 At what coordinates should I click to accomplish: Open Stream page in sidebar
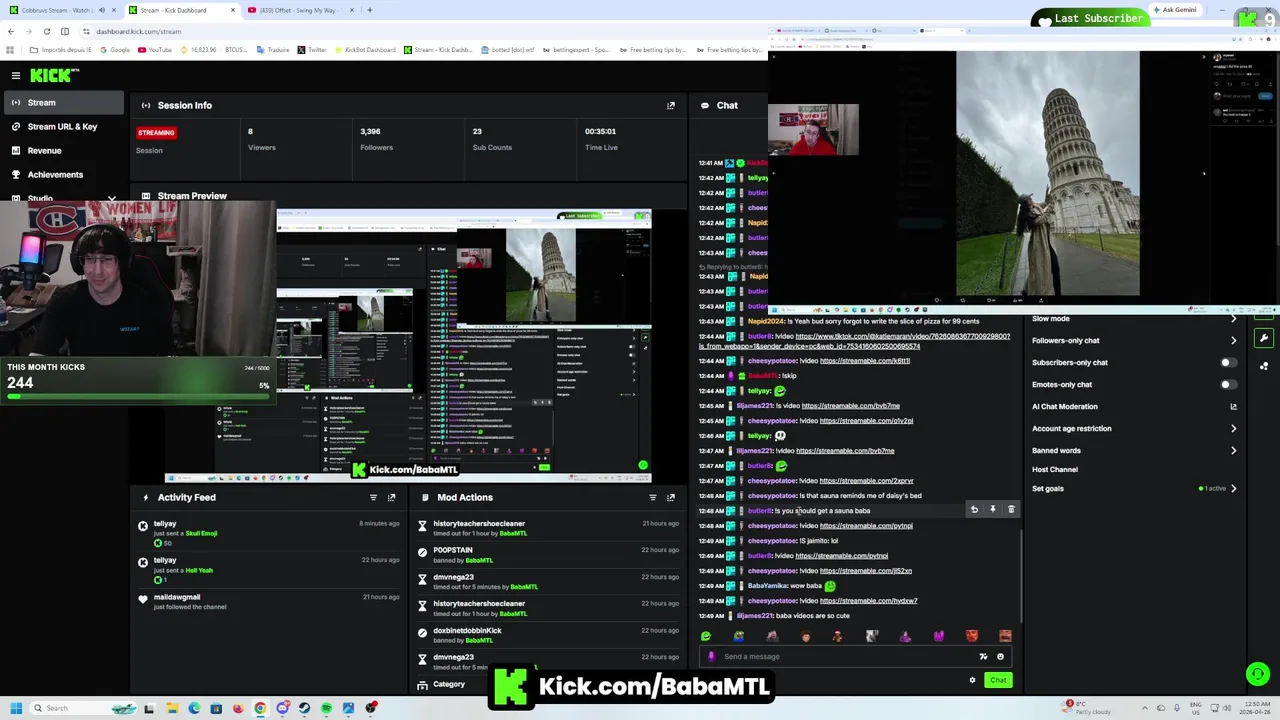pos(62,102)
